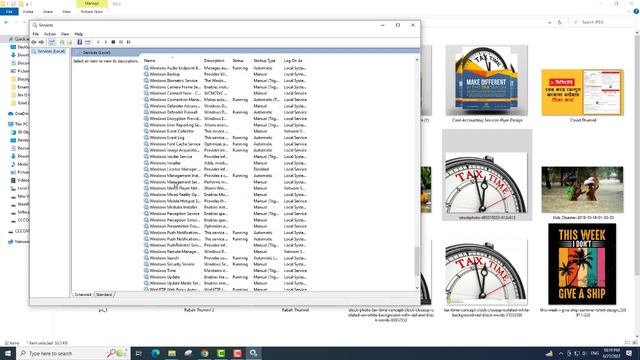Click the Stop Service square icon
Screen dimensions: 640x360
tap(113, 42)
